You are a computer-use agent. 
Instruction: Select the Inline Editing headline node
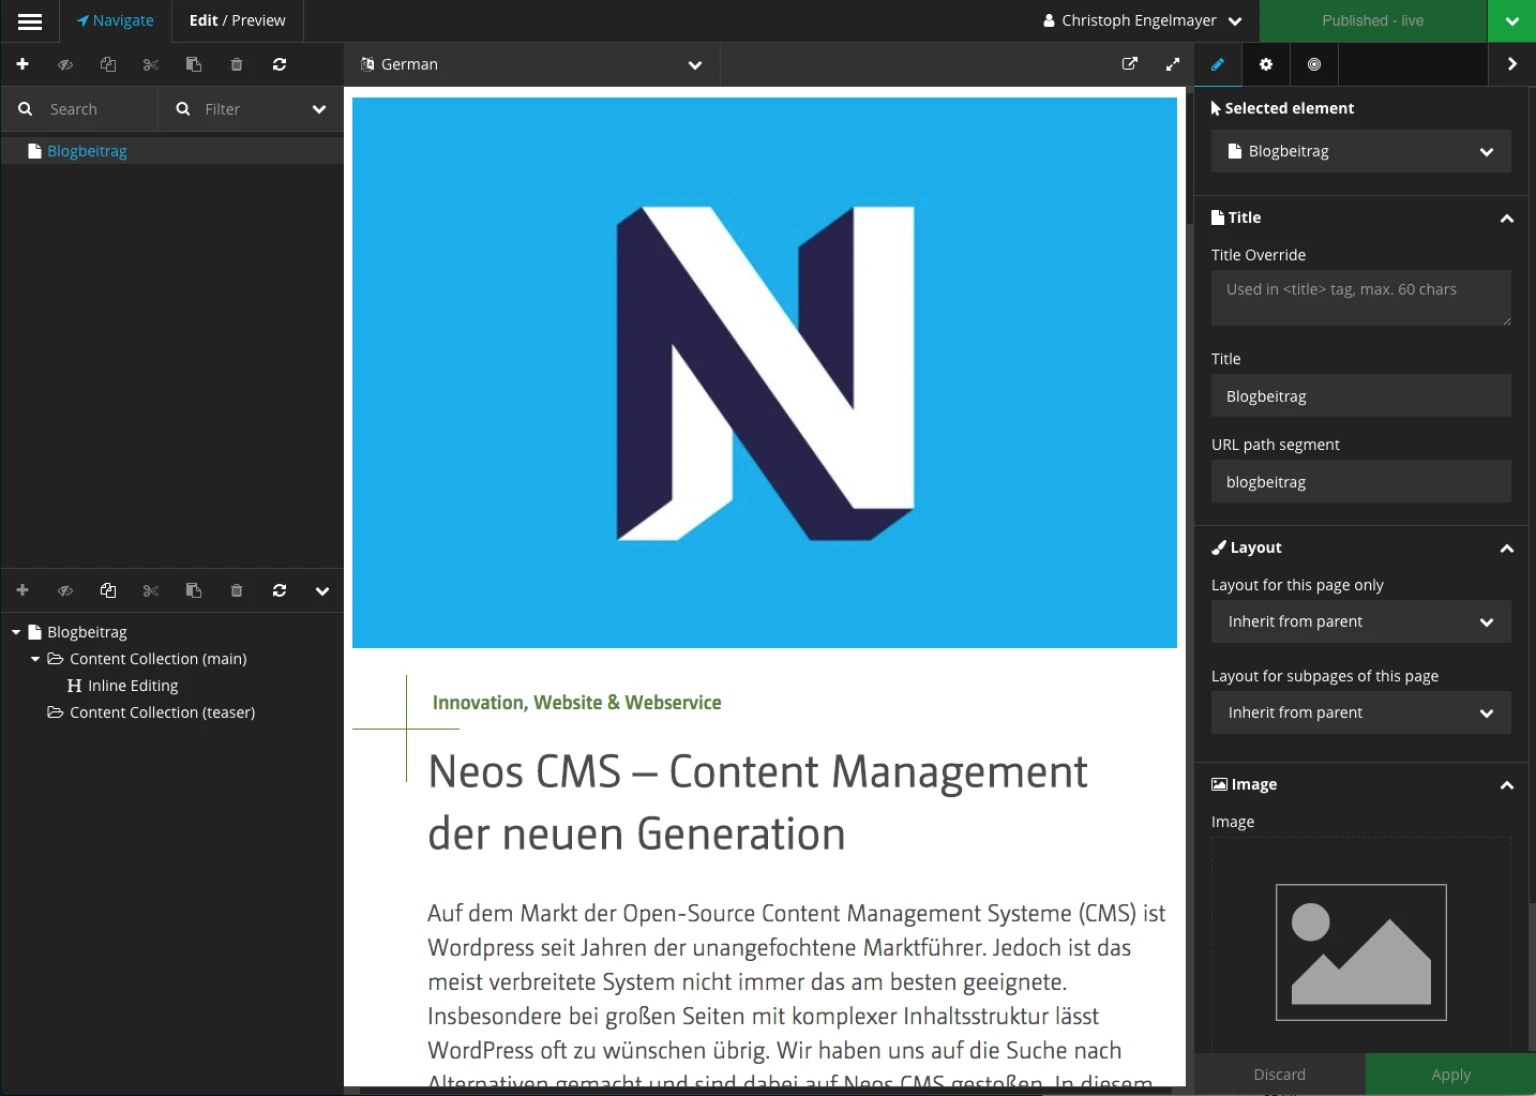click(133, 686)
